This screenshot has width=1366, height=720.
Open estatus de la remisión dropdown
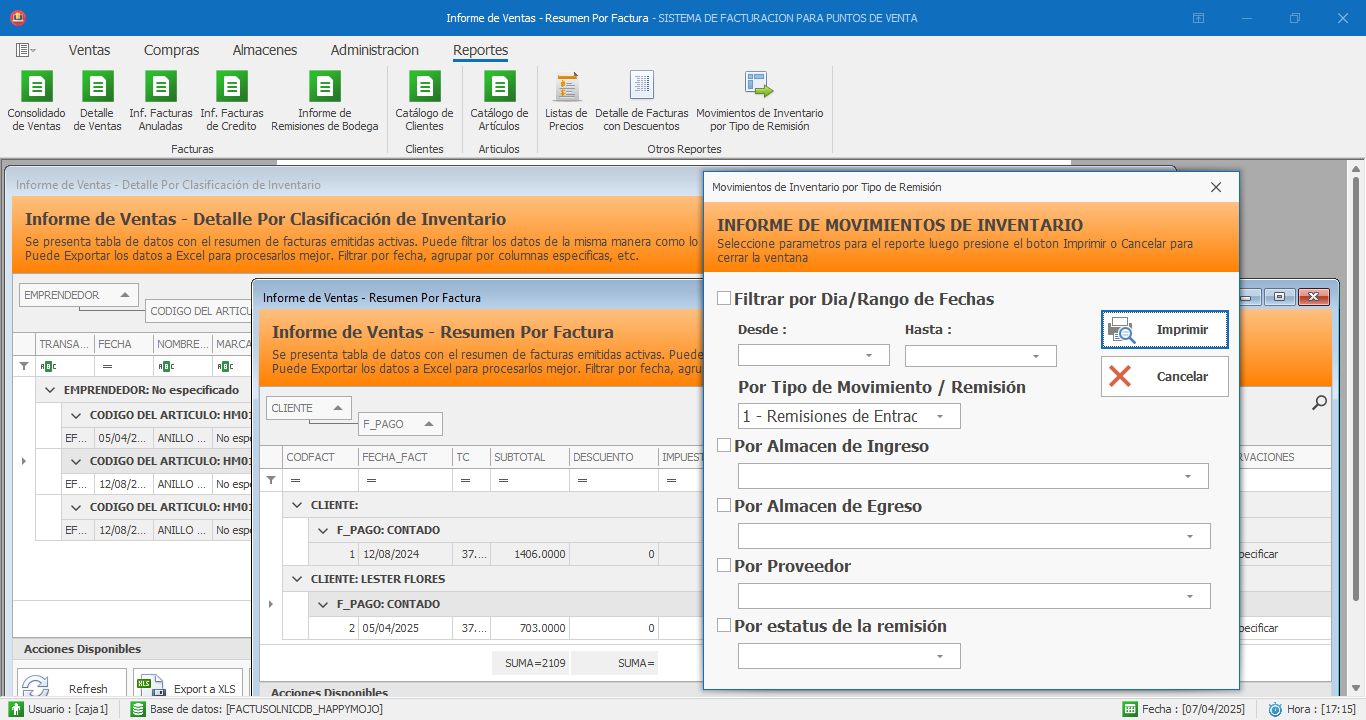click(x=940, y=656)
